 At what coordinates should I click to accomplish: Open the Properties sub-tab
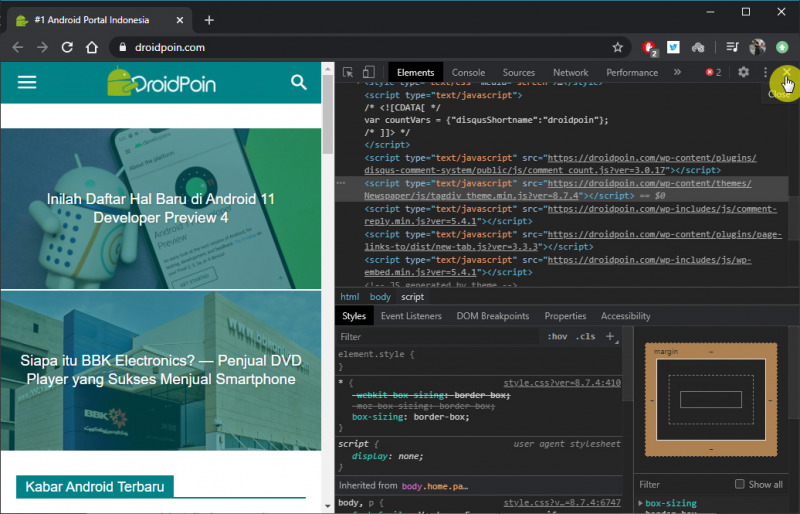point(565,316)
